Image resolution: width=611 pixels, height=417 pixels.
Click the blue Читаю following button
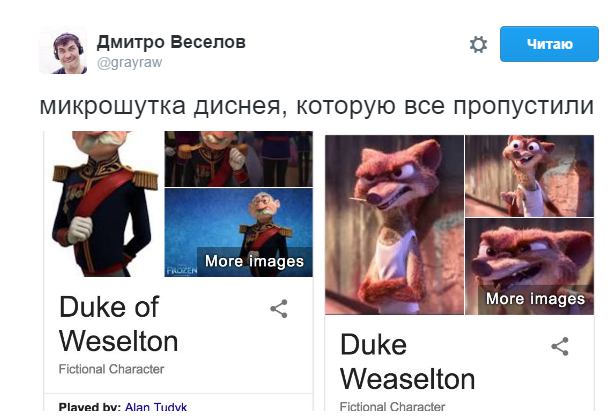(549, 44)
